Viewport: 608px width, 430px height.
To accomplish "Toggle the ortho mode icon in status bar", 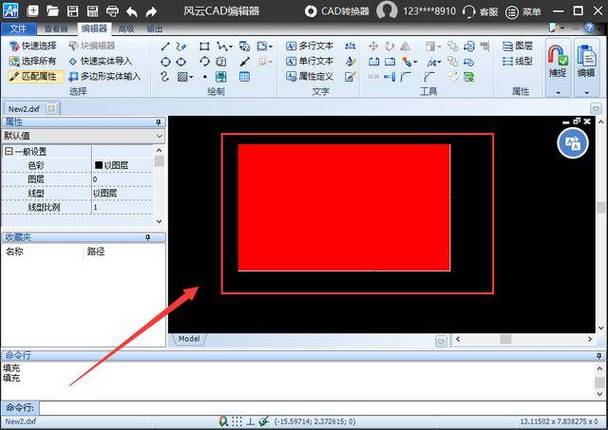I will [x=250, y=421].
